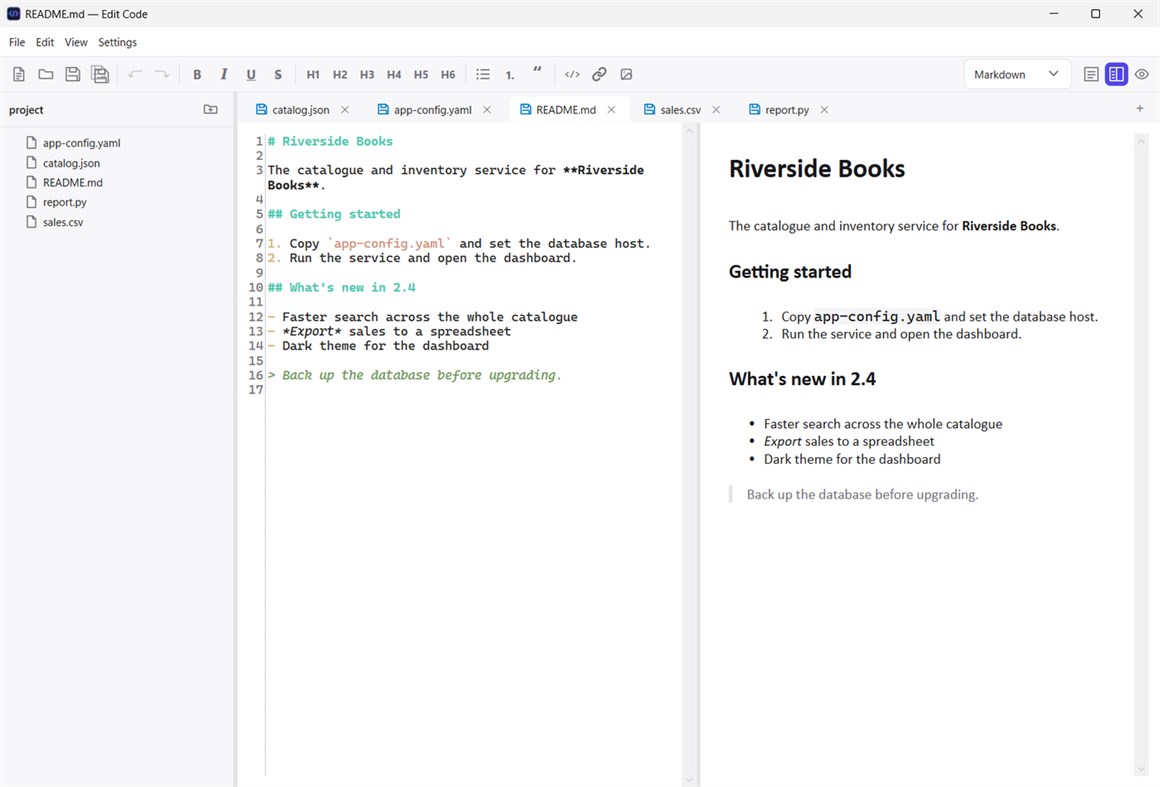
Task: Close the catalog.json tab
Action: pyautogui.click(x=345, y=109)
